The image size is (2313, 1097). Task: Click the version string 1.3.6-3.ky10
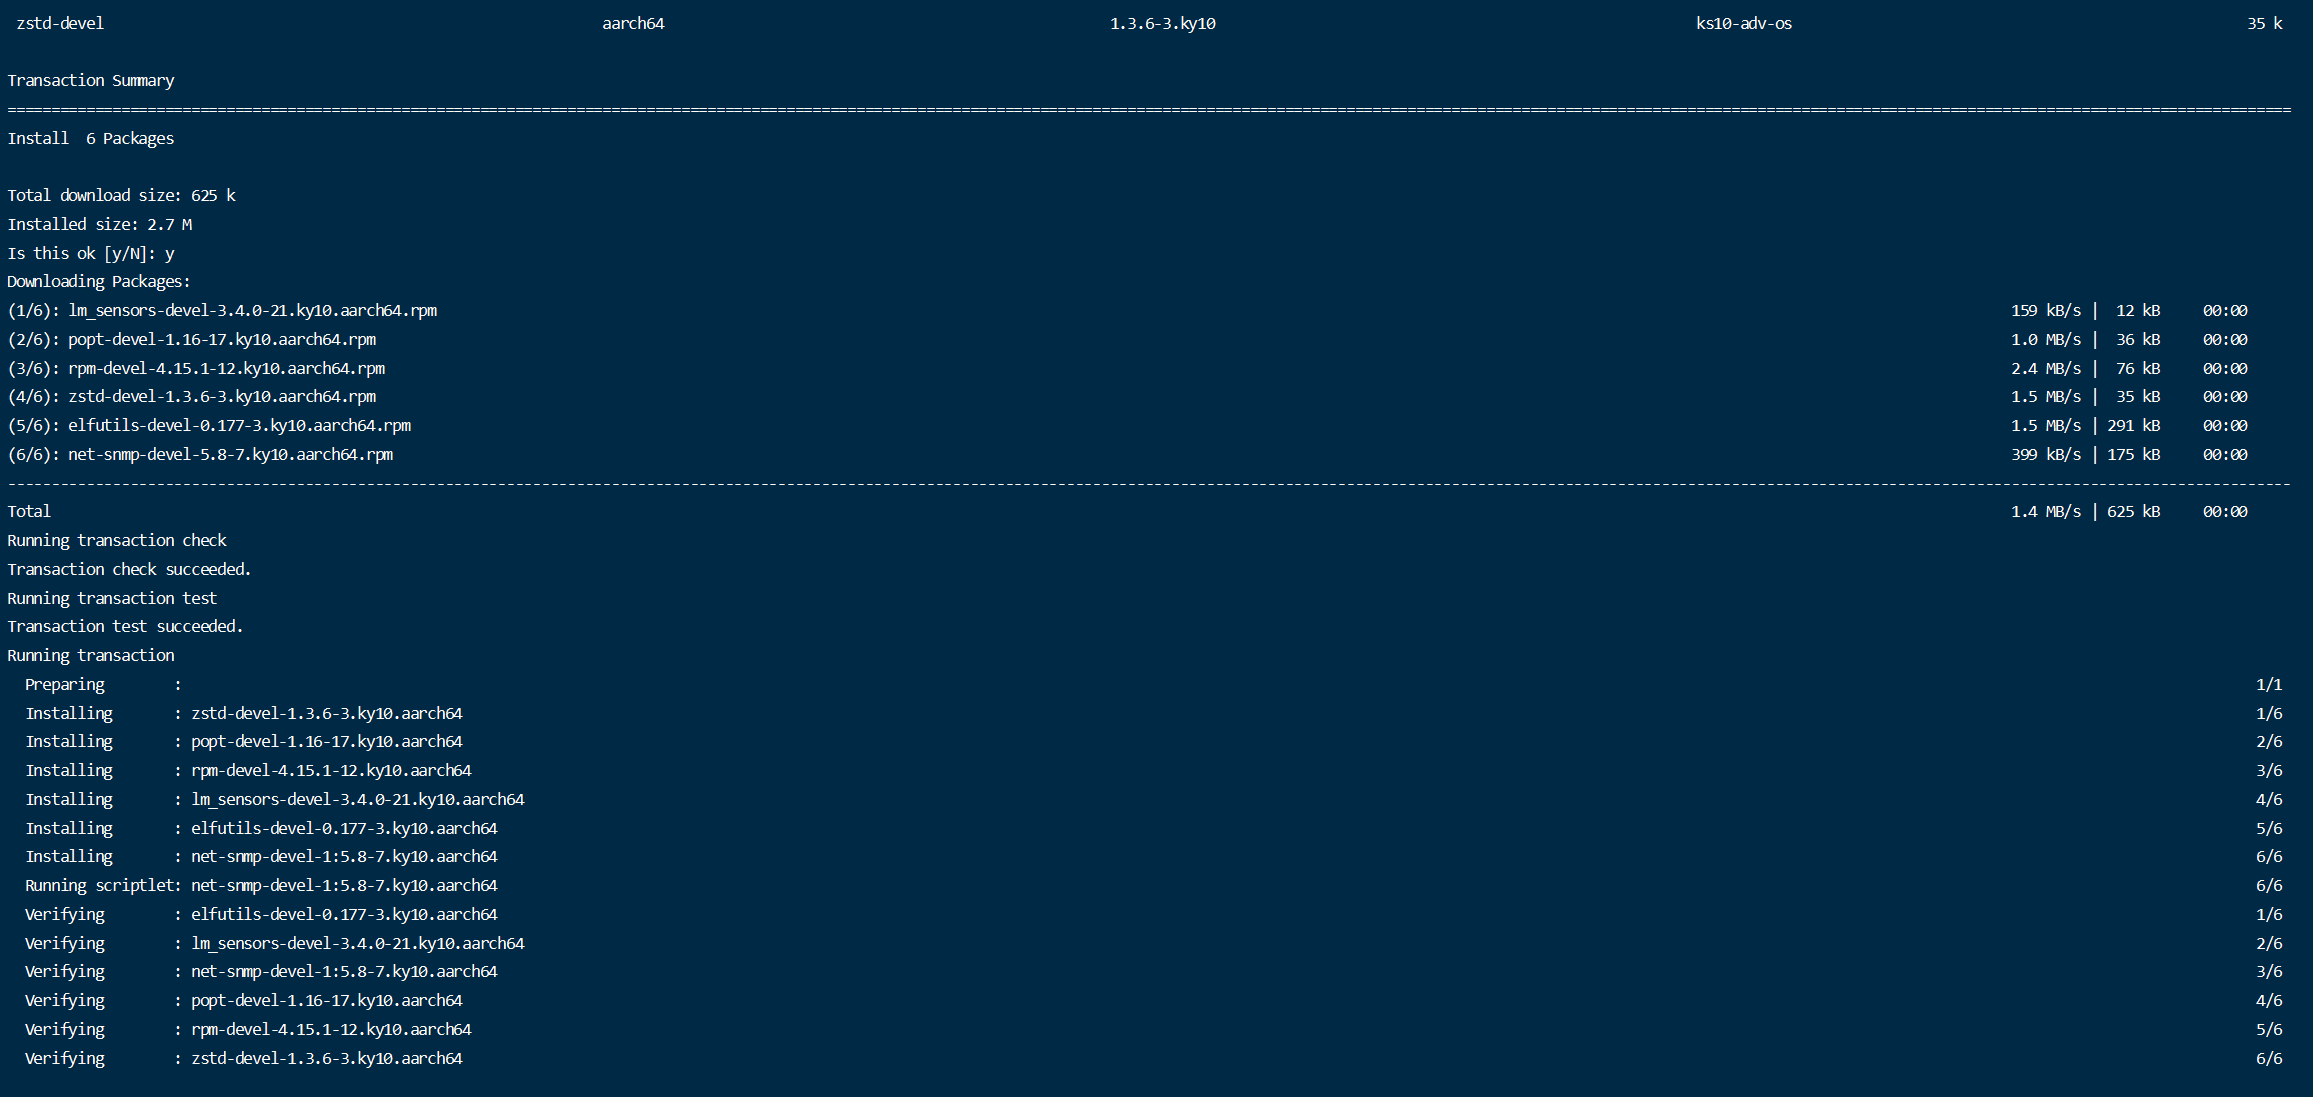[x=1165, y=23]
